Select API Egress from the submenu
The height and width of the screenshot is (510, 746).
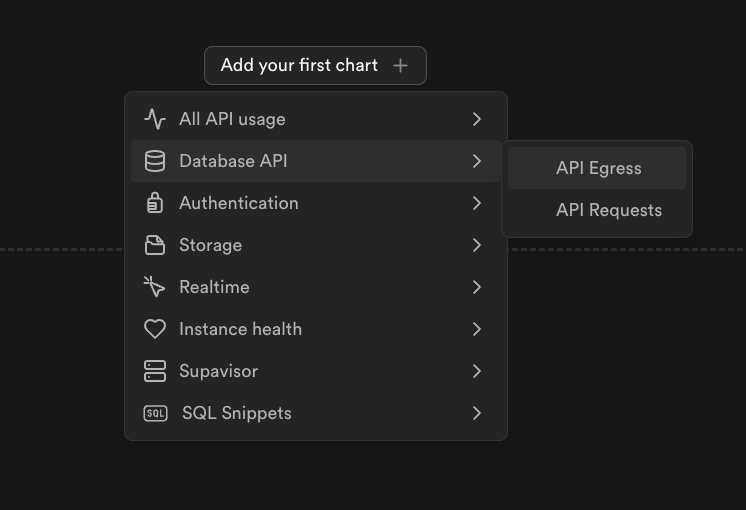tap(598, 168)
